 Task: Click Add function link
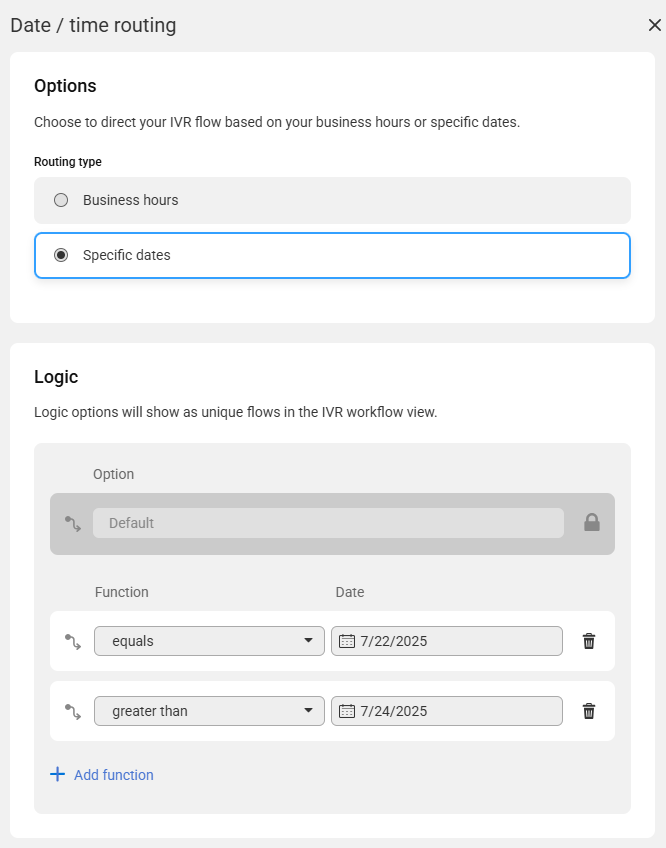click(114, 775)
